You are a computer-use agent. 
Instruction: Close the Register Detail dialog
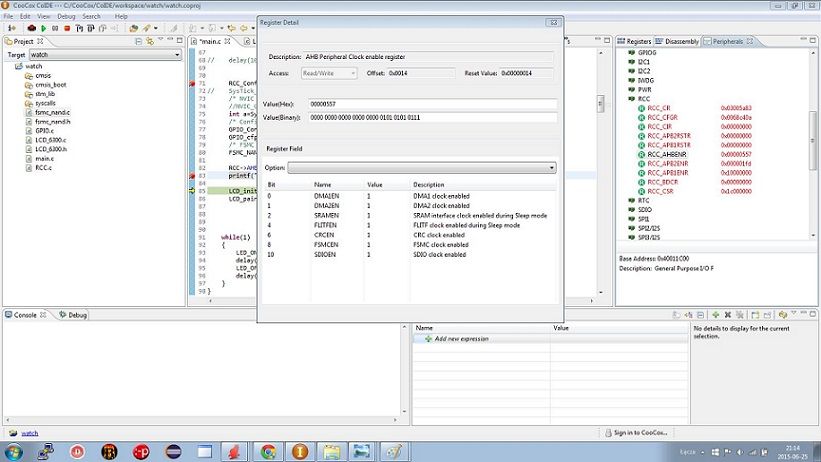point(553,23)
